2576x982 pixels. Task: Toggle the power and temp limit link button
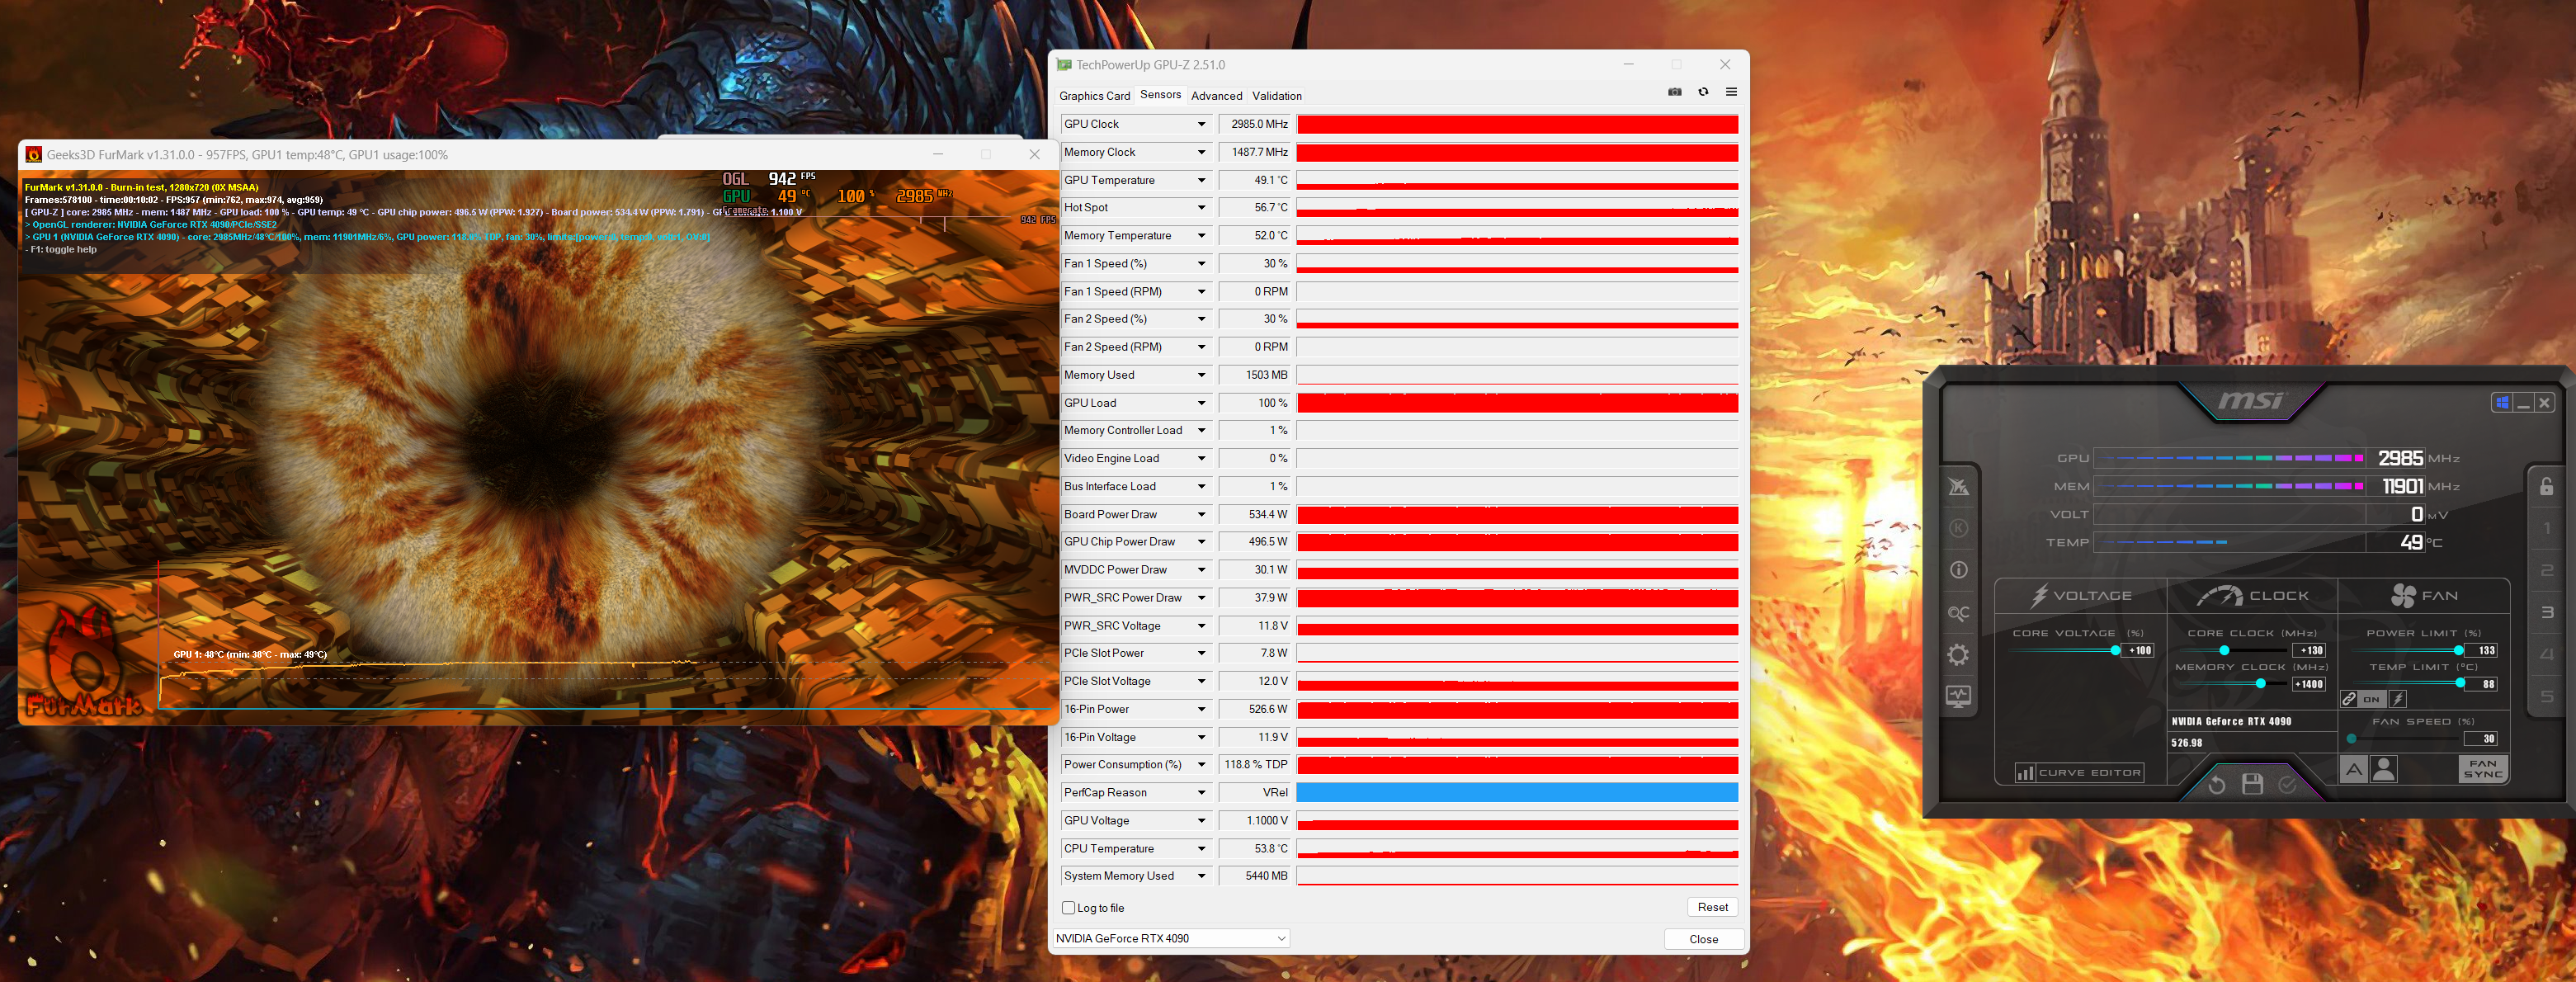[2349, 699]
